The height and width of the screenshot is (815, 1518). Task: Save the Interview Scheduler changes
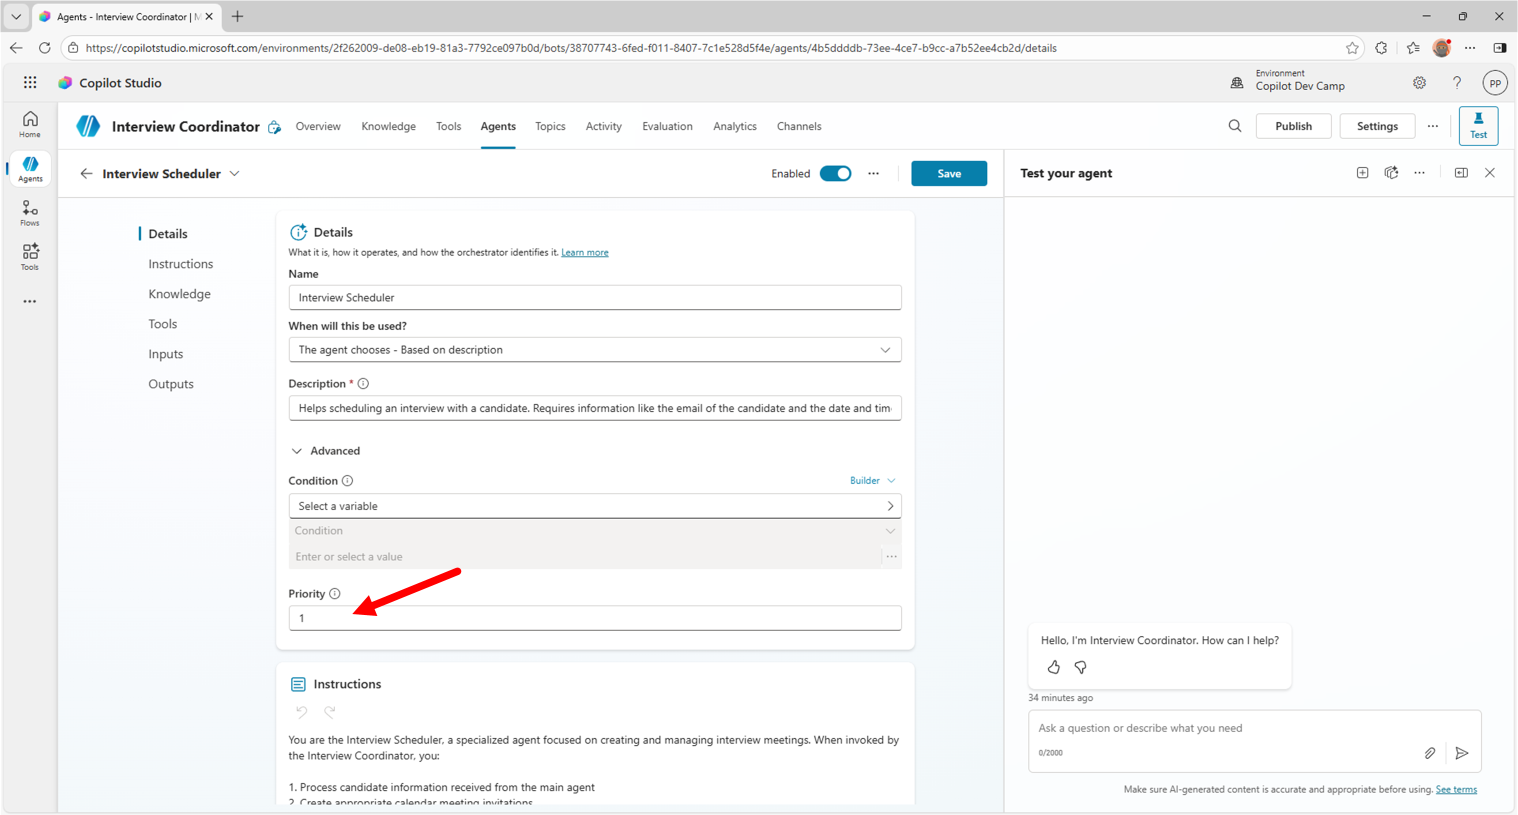point(948,173)
